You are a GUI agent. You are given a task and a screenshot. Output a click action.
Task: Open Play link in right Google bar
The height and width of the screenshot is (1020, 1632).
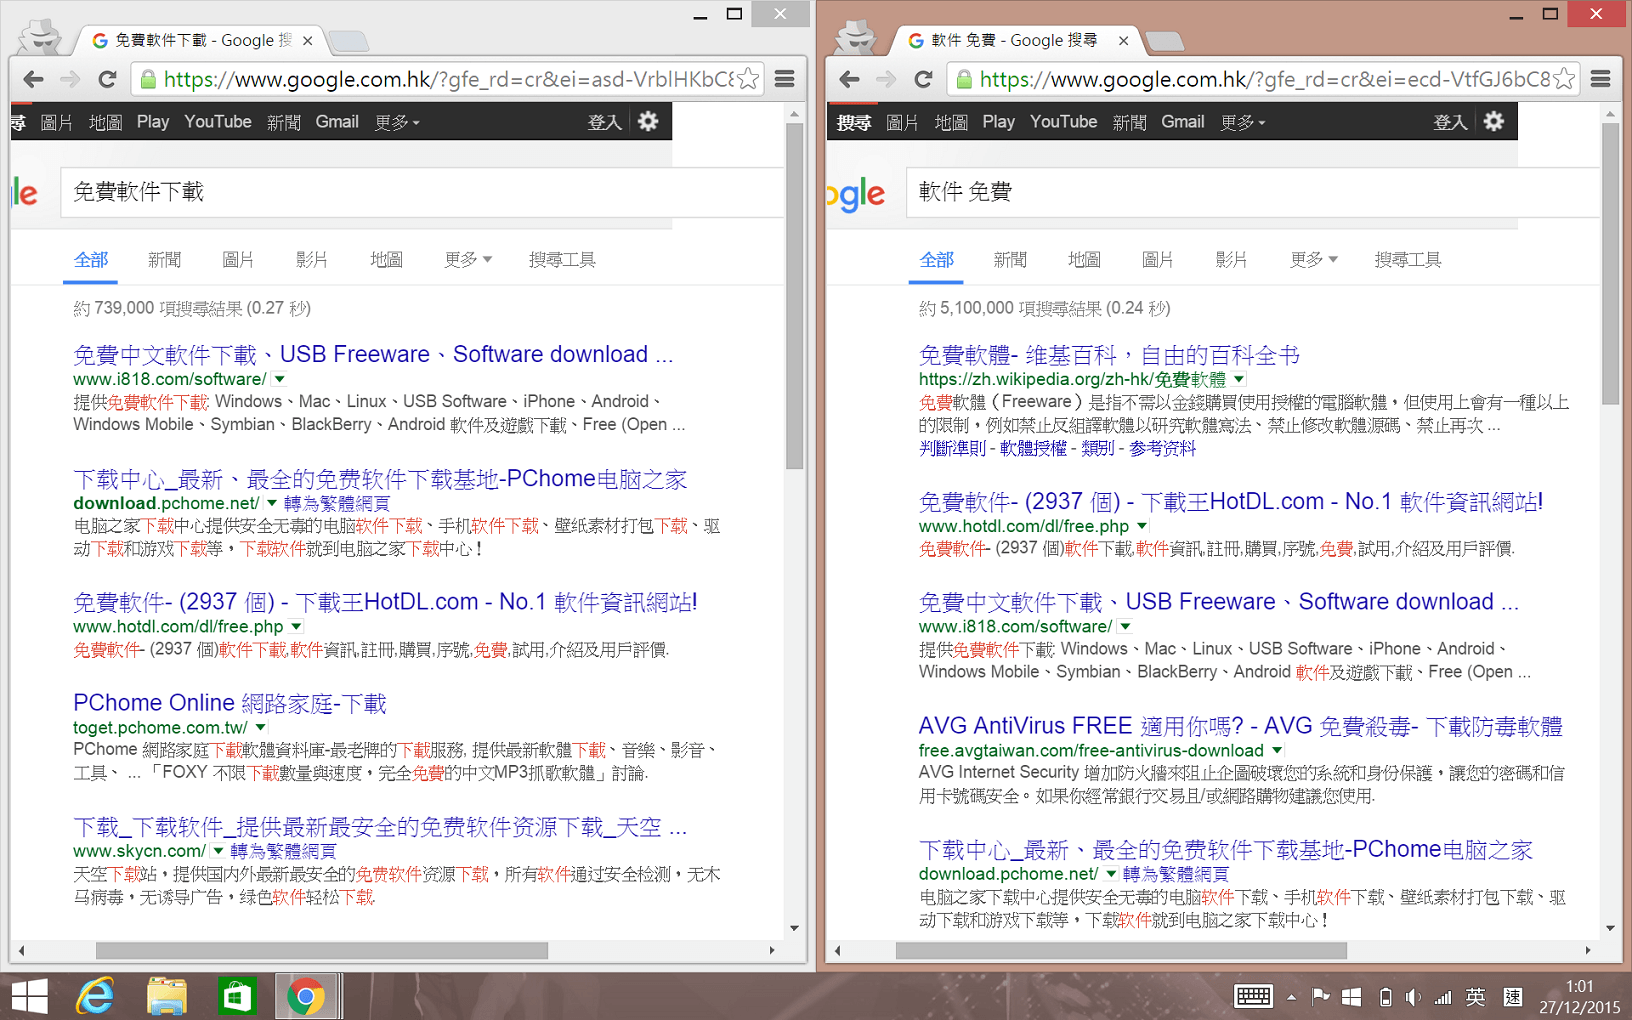pos(998,122)
